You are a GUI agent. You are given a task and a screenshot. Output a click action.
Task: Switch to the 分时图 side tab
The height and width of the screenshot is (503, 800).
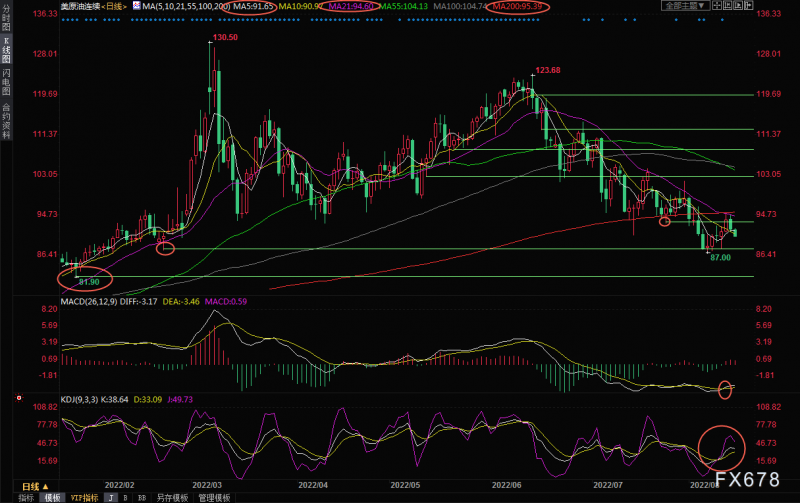pyautogui.click(x=6, y=17)
